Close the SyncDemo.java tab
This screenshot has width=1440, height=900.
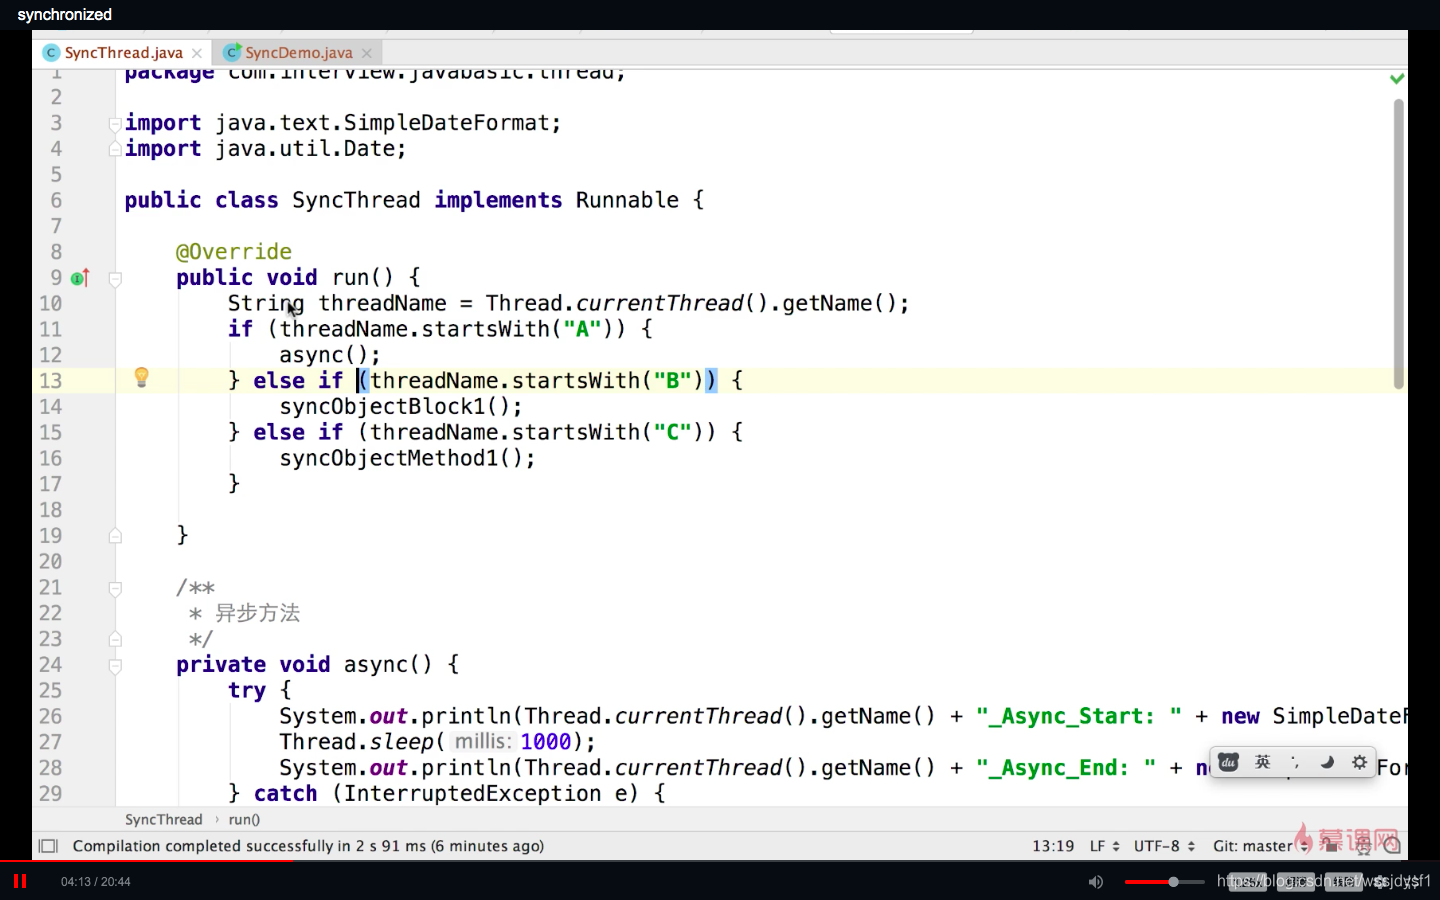tap(367, 53)
